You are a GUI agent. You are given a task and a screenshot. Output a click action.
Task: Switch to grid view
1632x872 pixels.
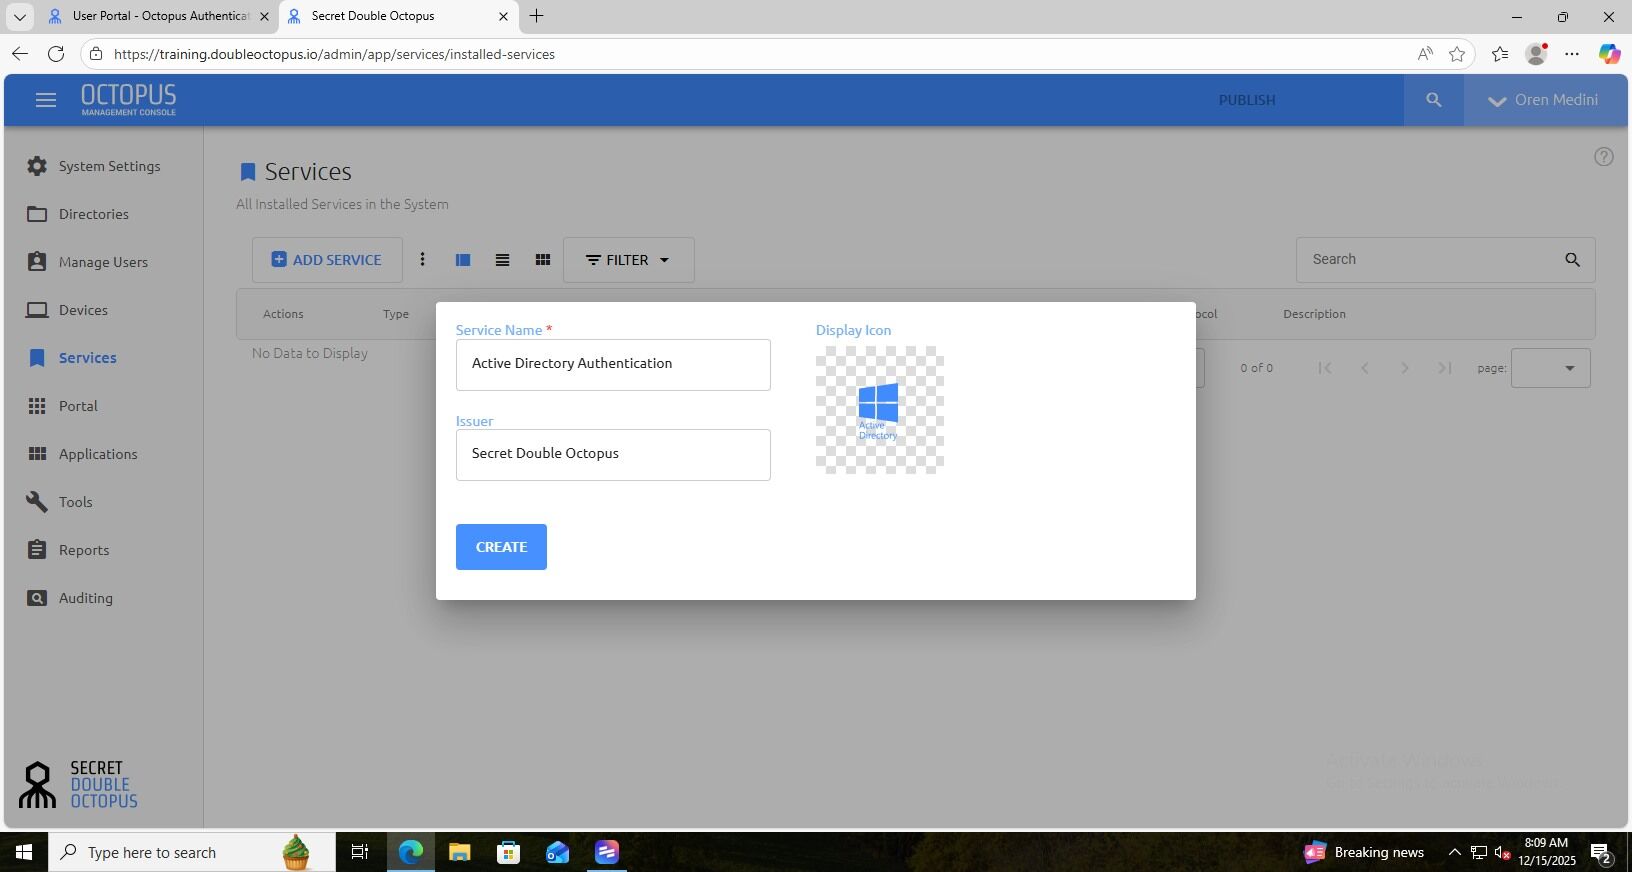coord(542,260)
